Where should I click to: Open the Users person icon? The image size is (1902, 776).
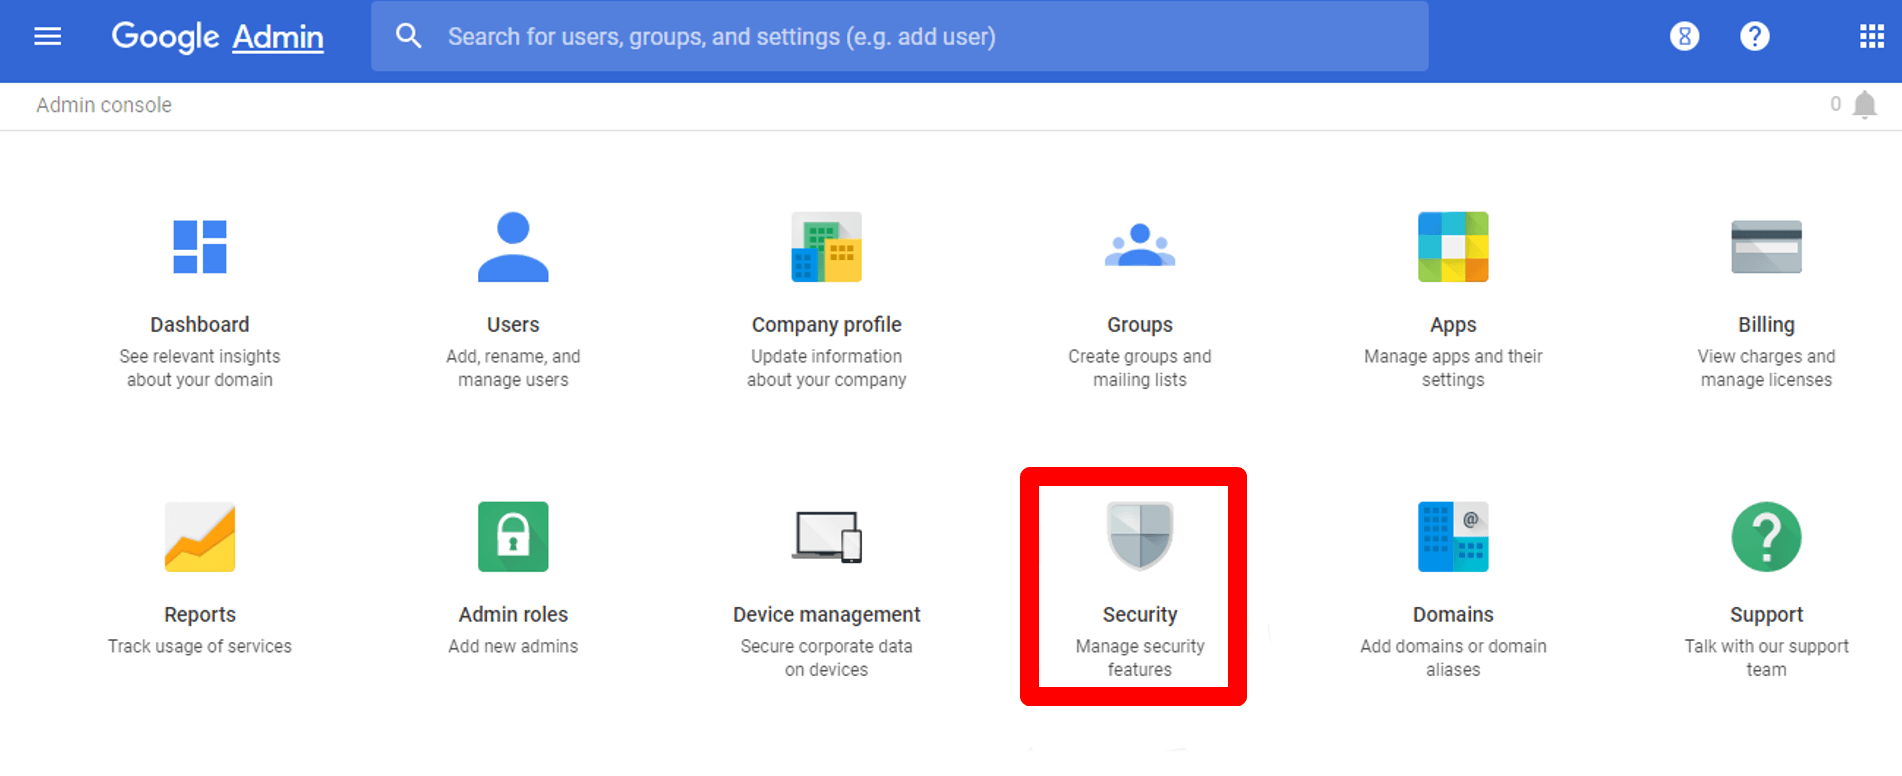coord(513,247)
